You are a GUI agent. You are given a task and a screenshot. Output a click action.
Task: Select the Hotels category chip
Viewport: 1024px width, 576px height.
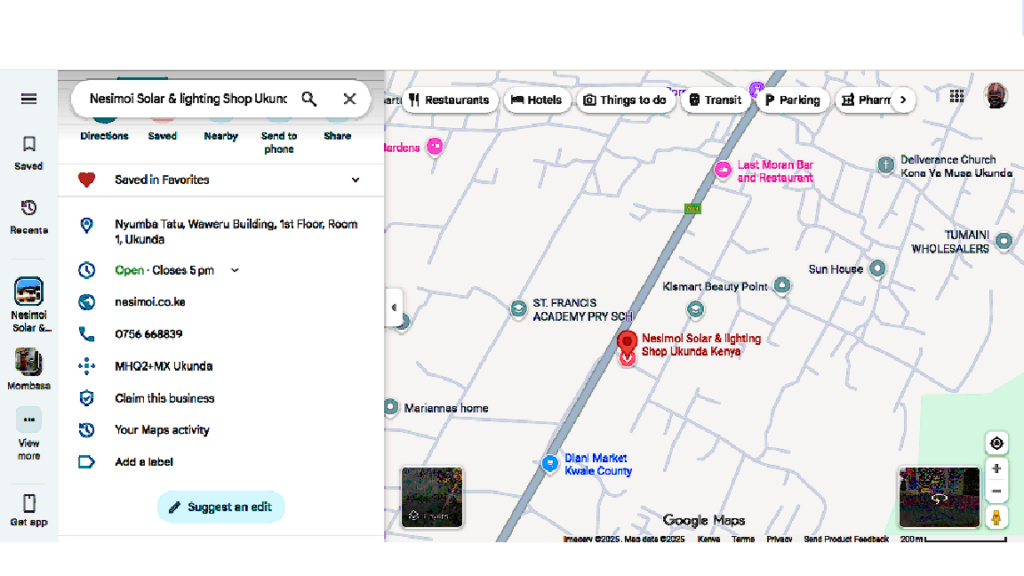click(536, 100)
